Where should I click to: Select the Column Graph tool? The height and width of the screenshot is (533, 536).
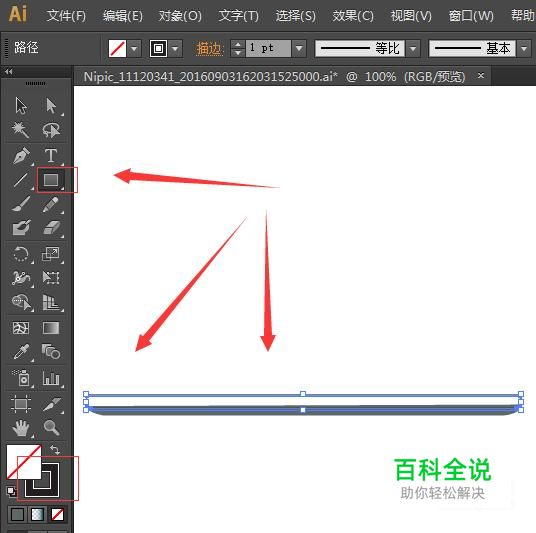(x=51, y=378)
